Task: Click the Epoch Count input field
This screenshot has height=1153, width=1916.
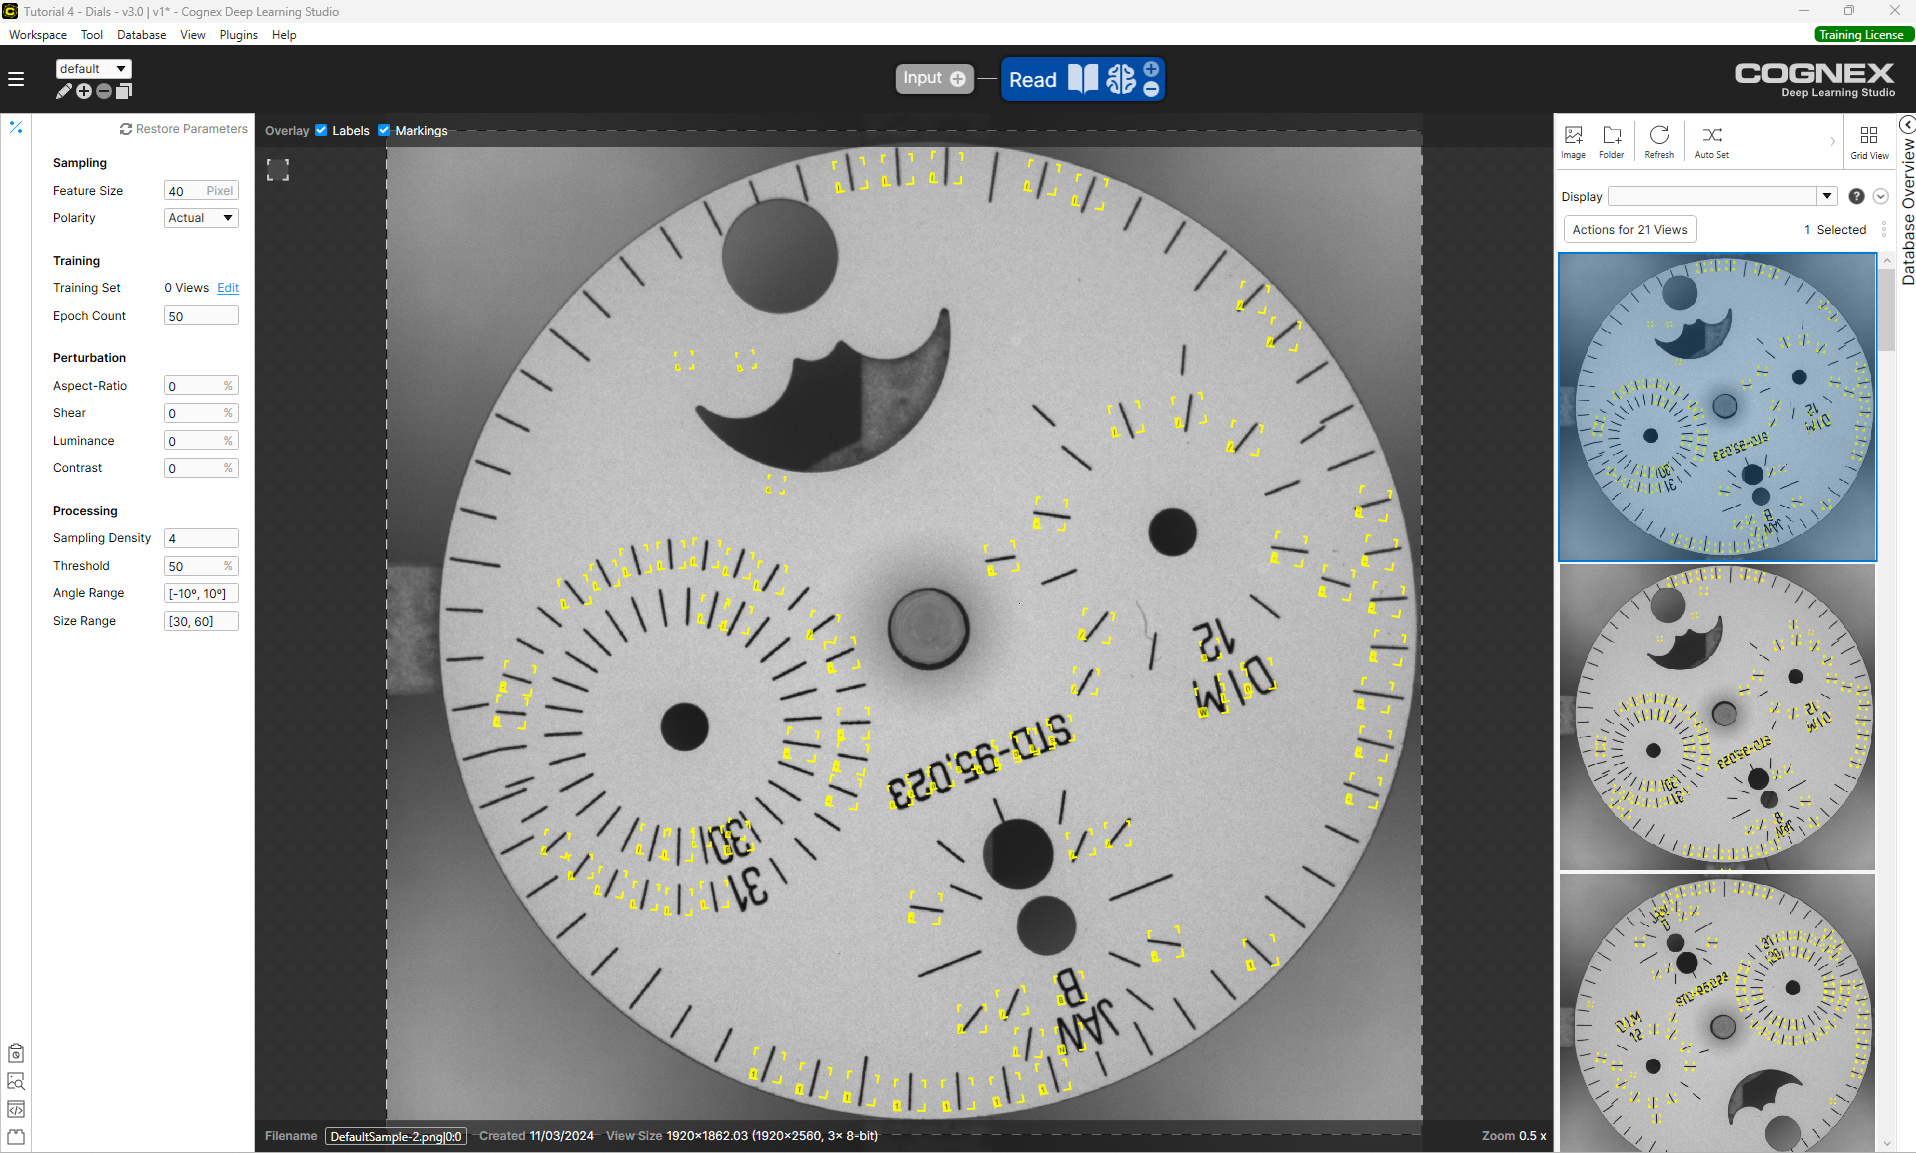Action: [x=201, y=316]
